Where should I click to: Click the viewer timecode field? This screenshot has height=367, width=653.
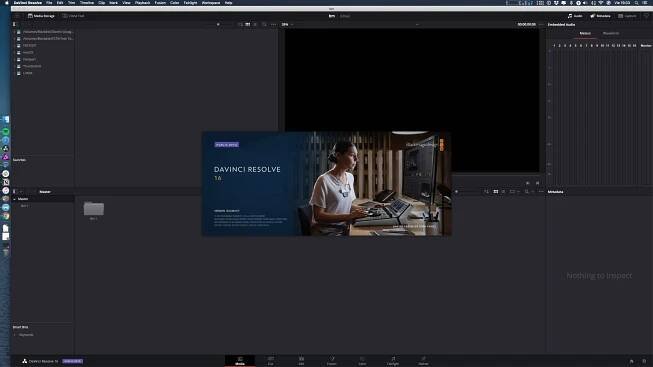(x=526, y=25)
